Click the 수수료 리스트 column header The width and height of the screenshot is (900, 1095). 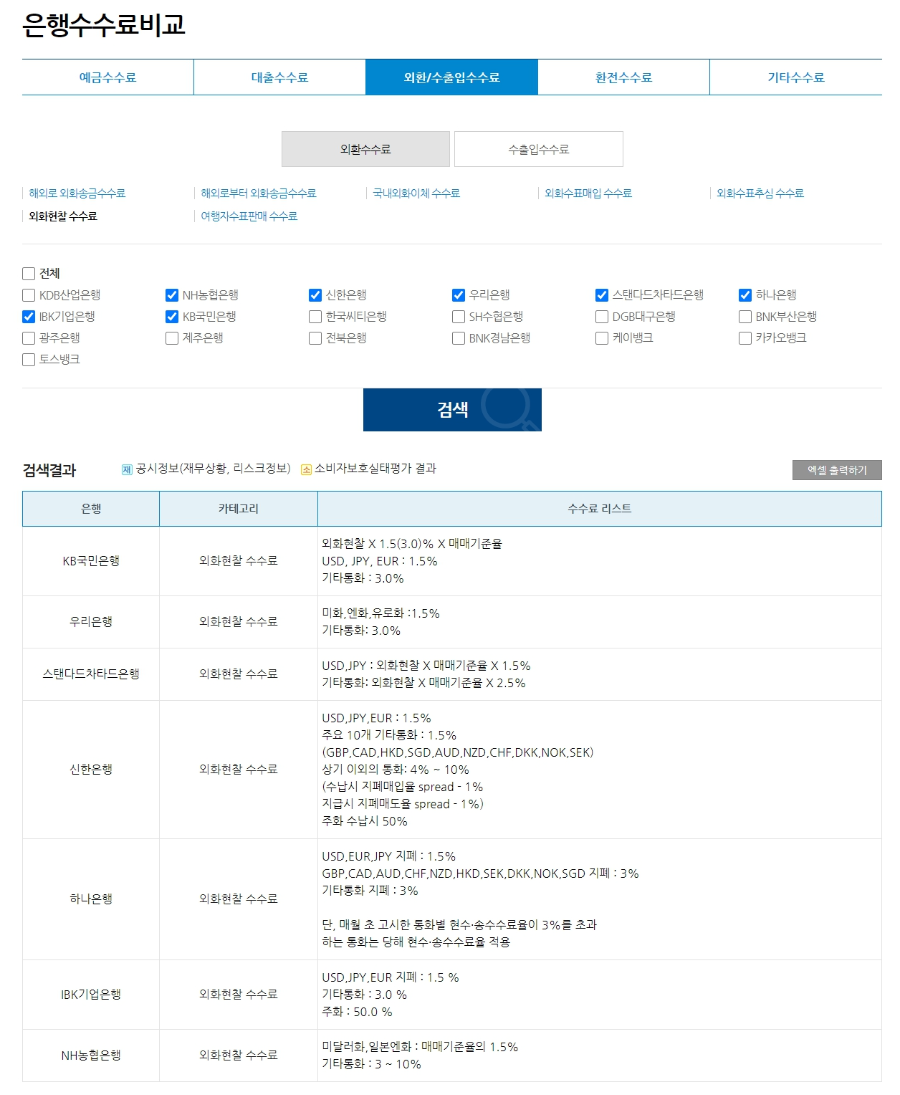[x=599, y=509]
